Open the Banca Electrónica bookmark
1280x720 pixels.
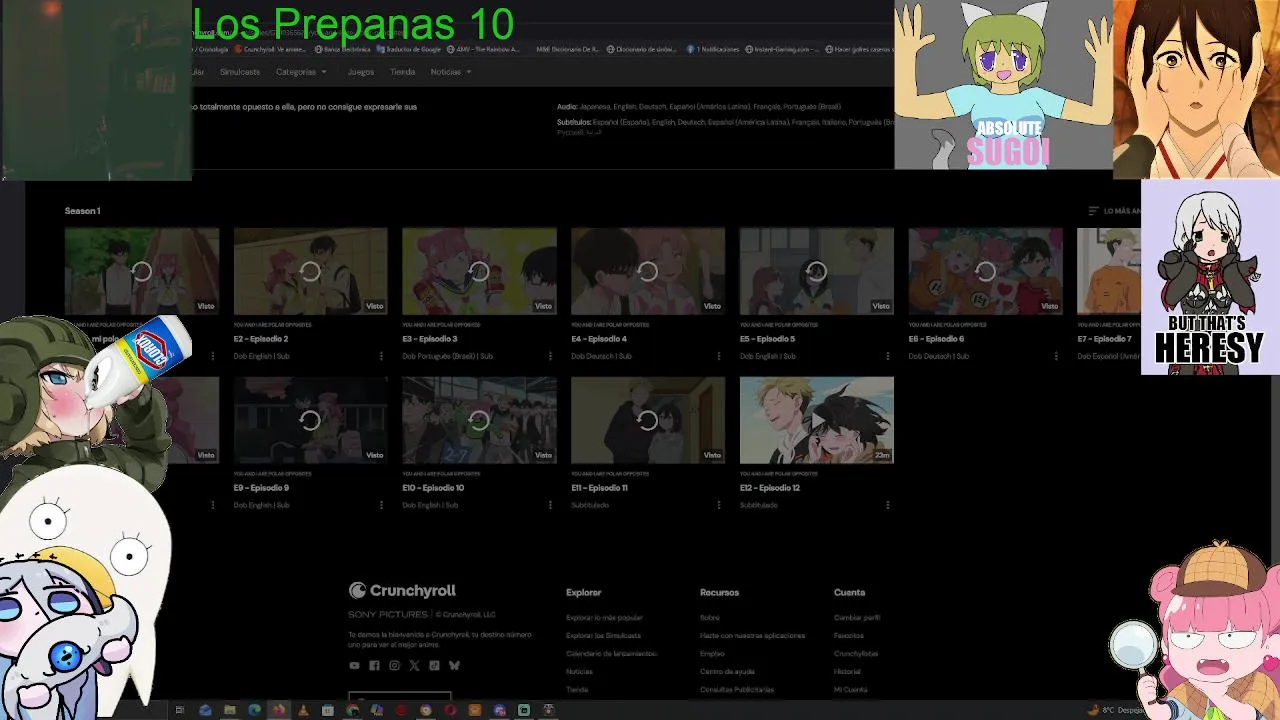[342, 49]
